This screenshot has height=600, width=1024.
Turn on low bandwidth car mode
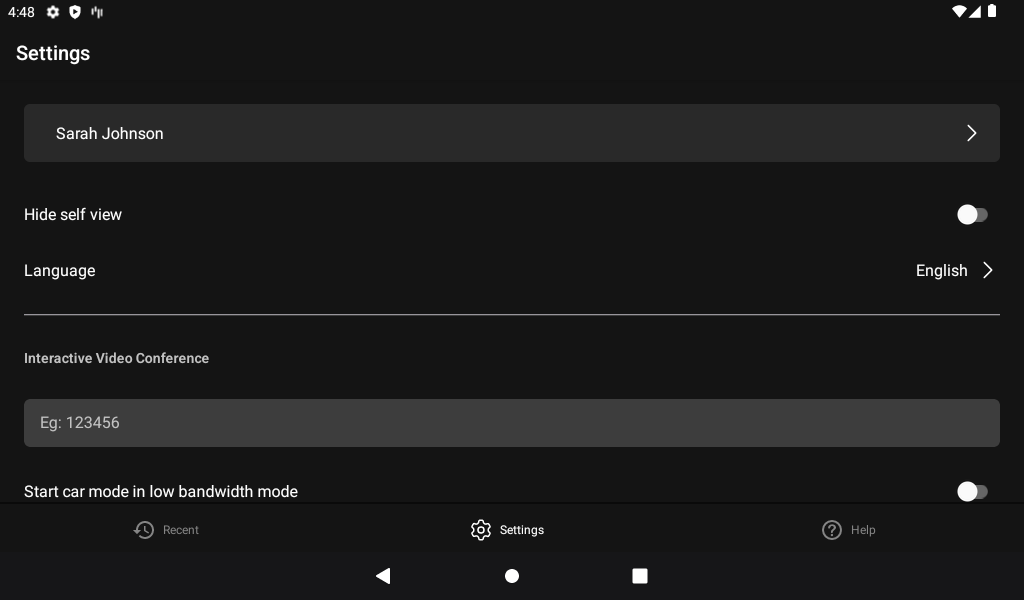coord(973,491)
